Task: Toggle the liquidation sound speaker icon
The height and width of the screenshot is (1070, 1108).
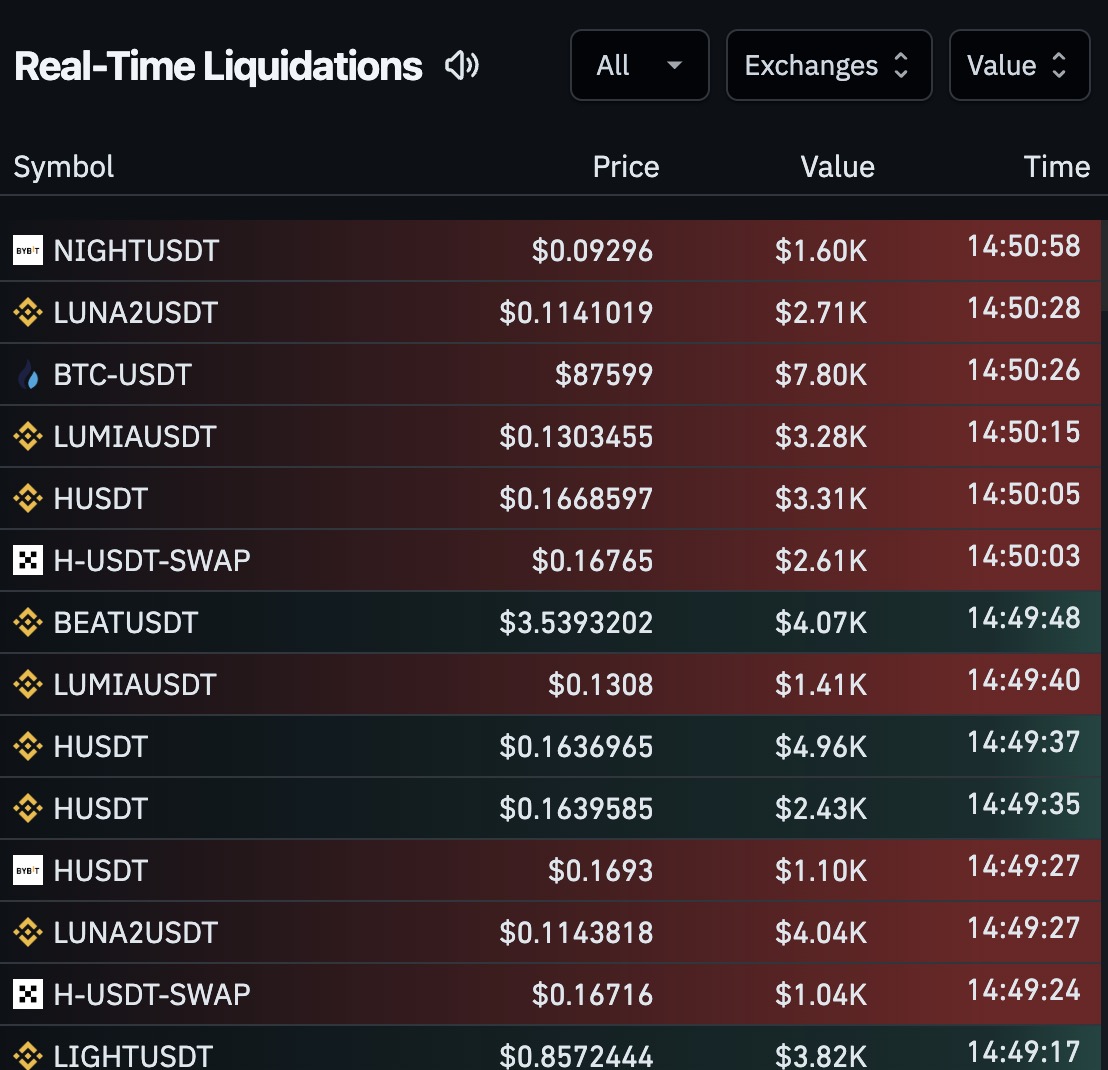Action: [x=461, y=66]
